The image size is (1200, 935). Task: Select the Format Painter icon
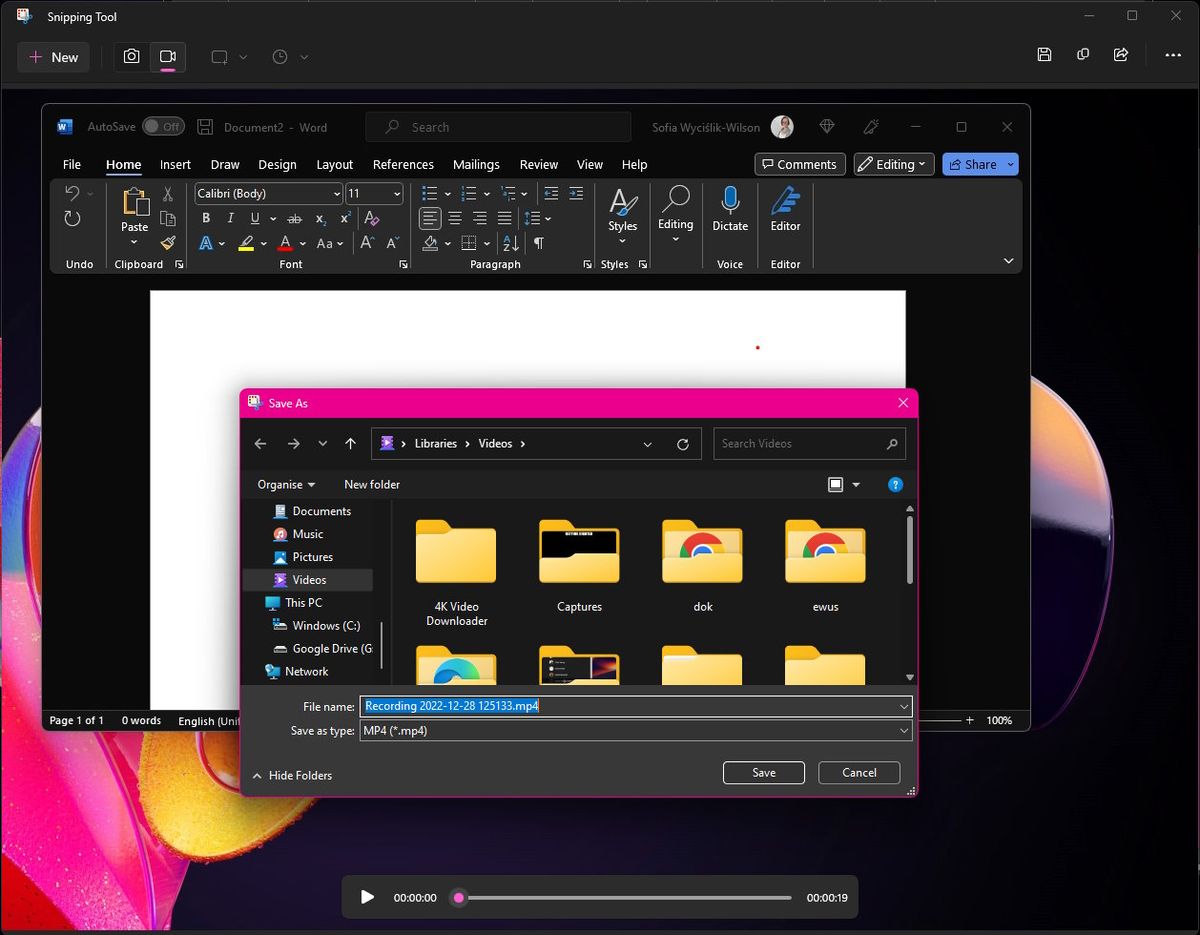(168, 243)
